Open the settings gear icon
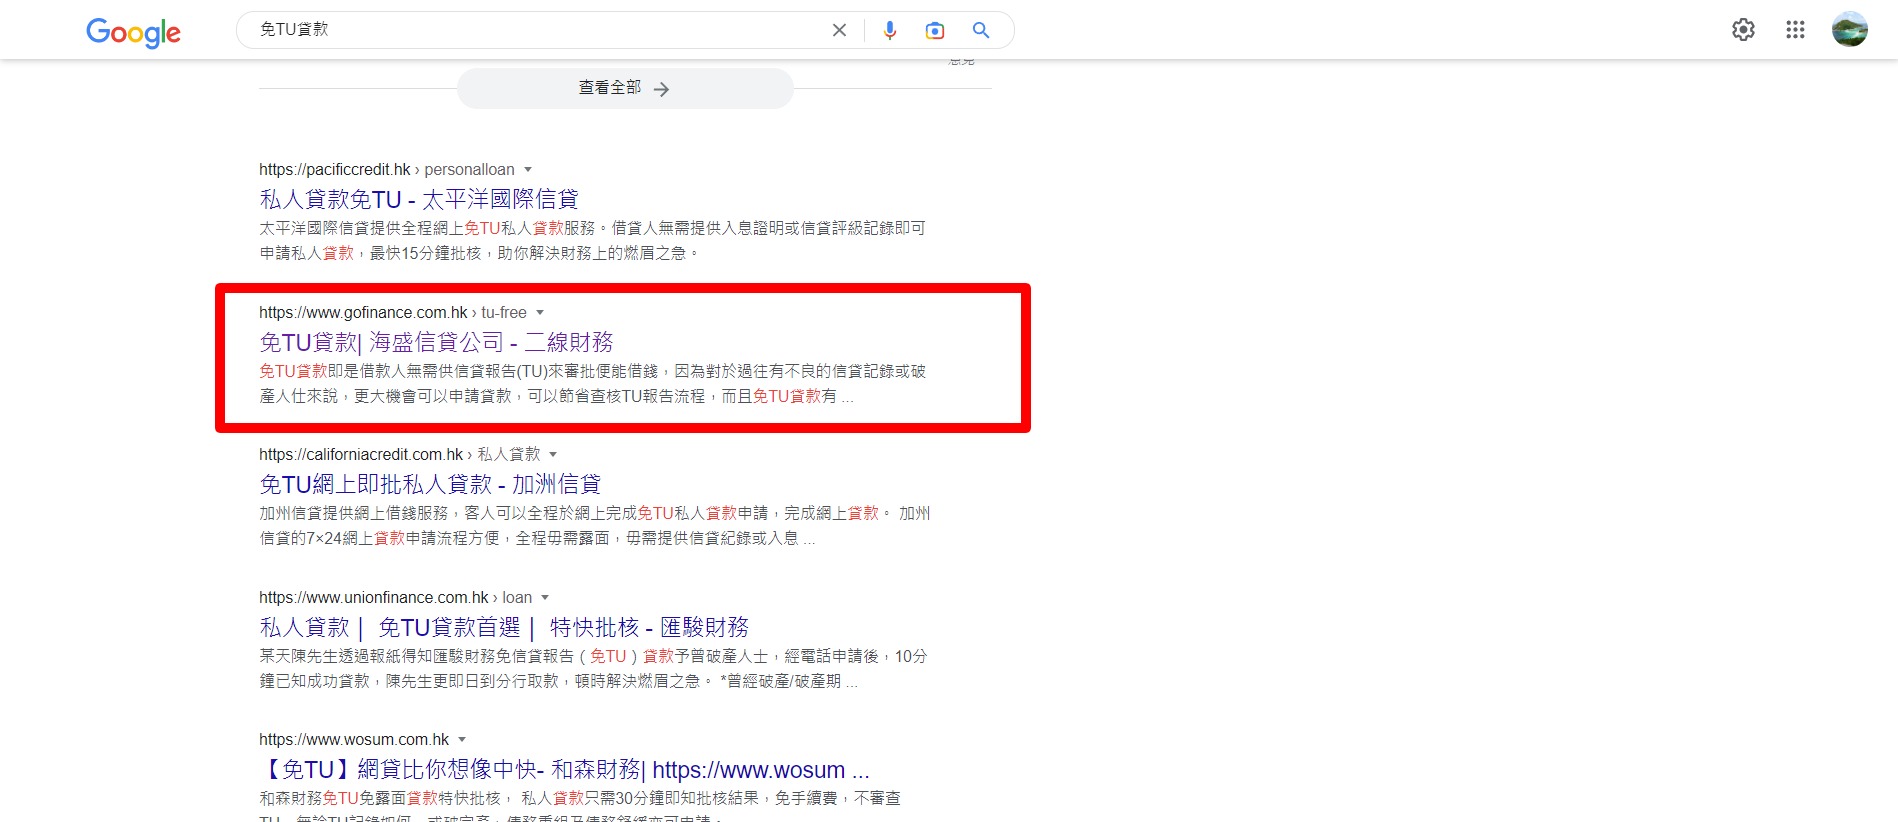This screenshot has width=1898, height=822. tap(1743, 30)
